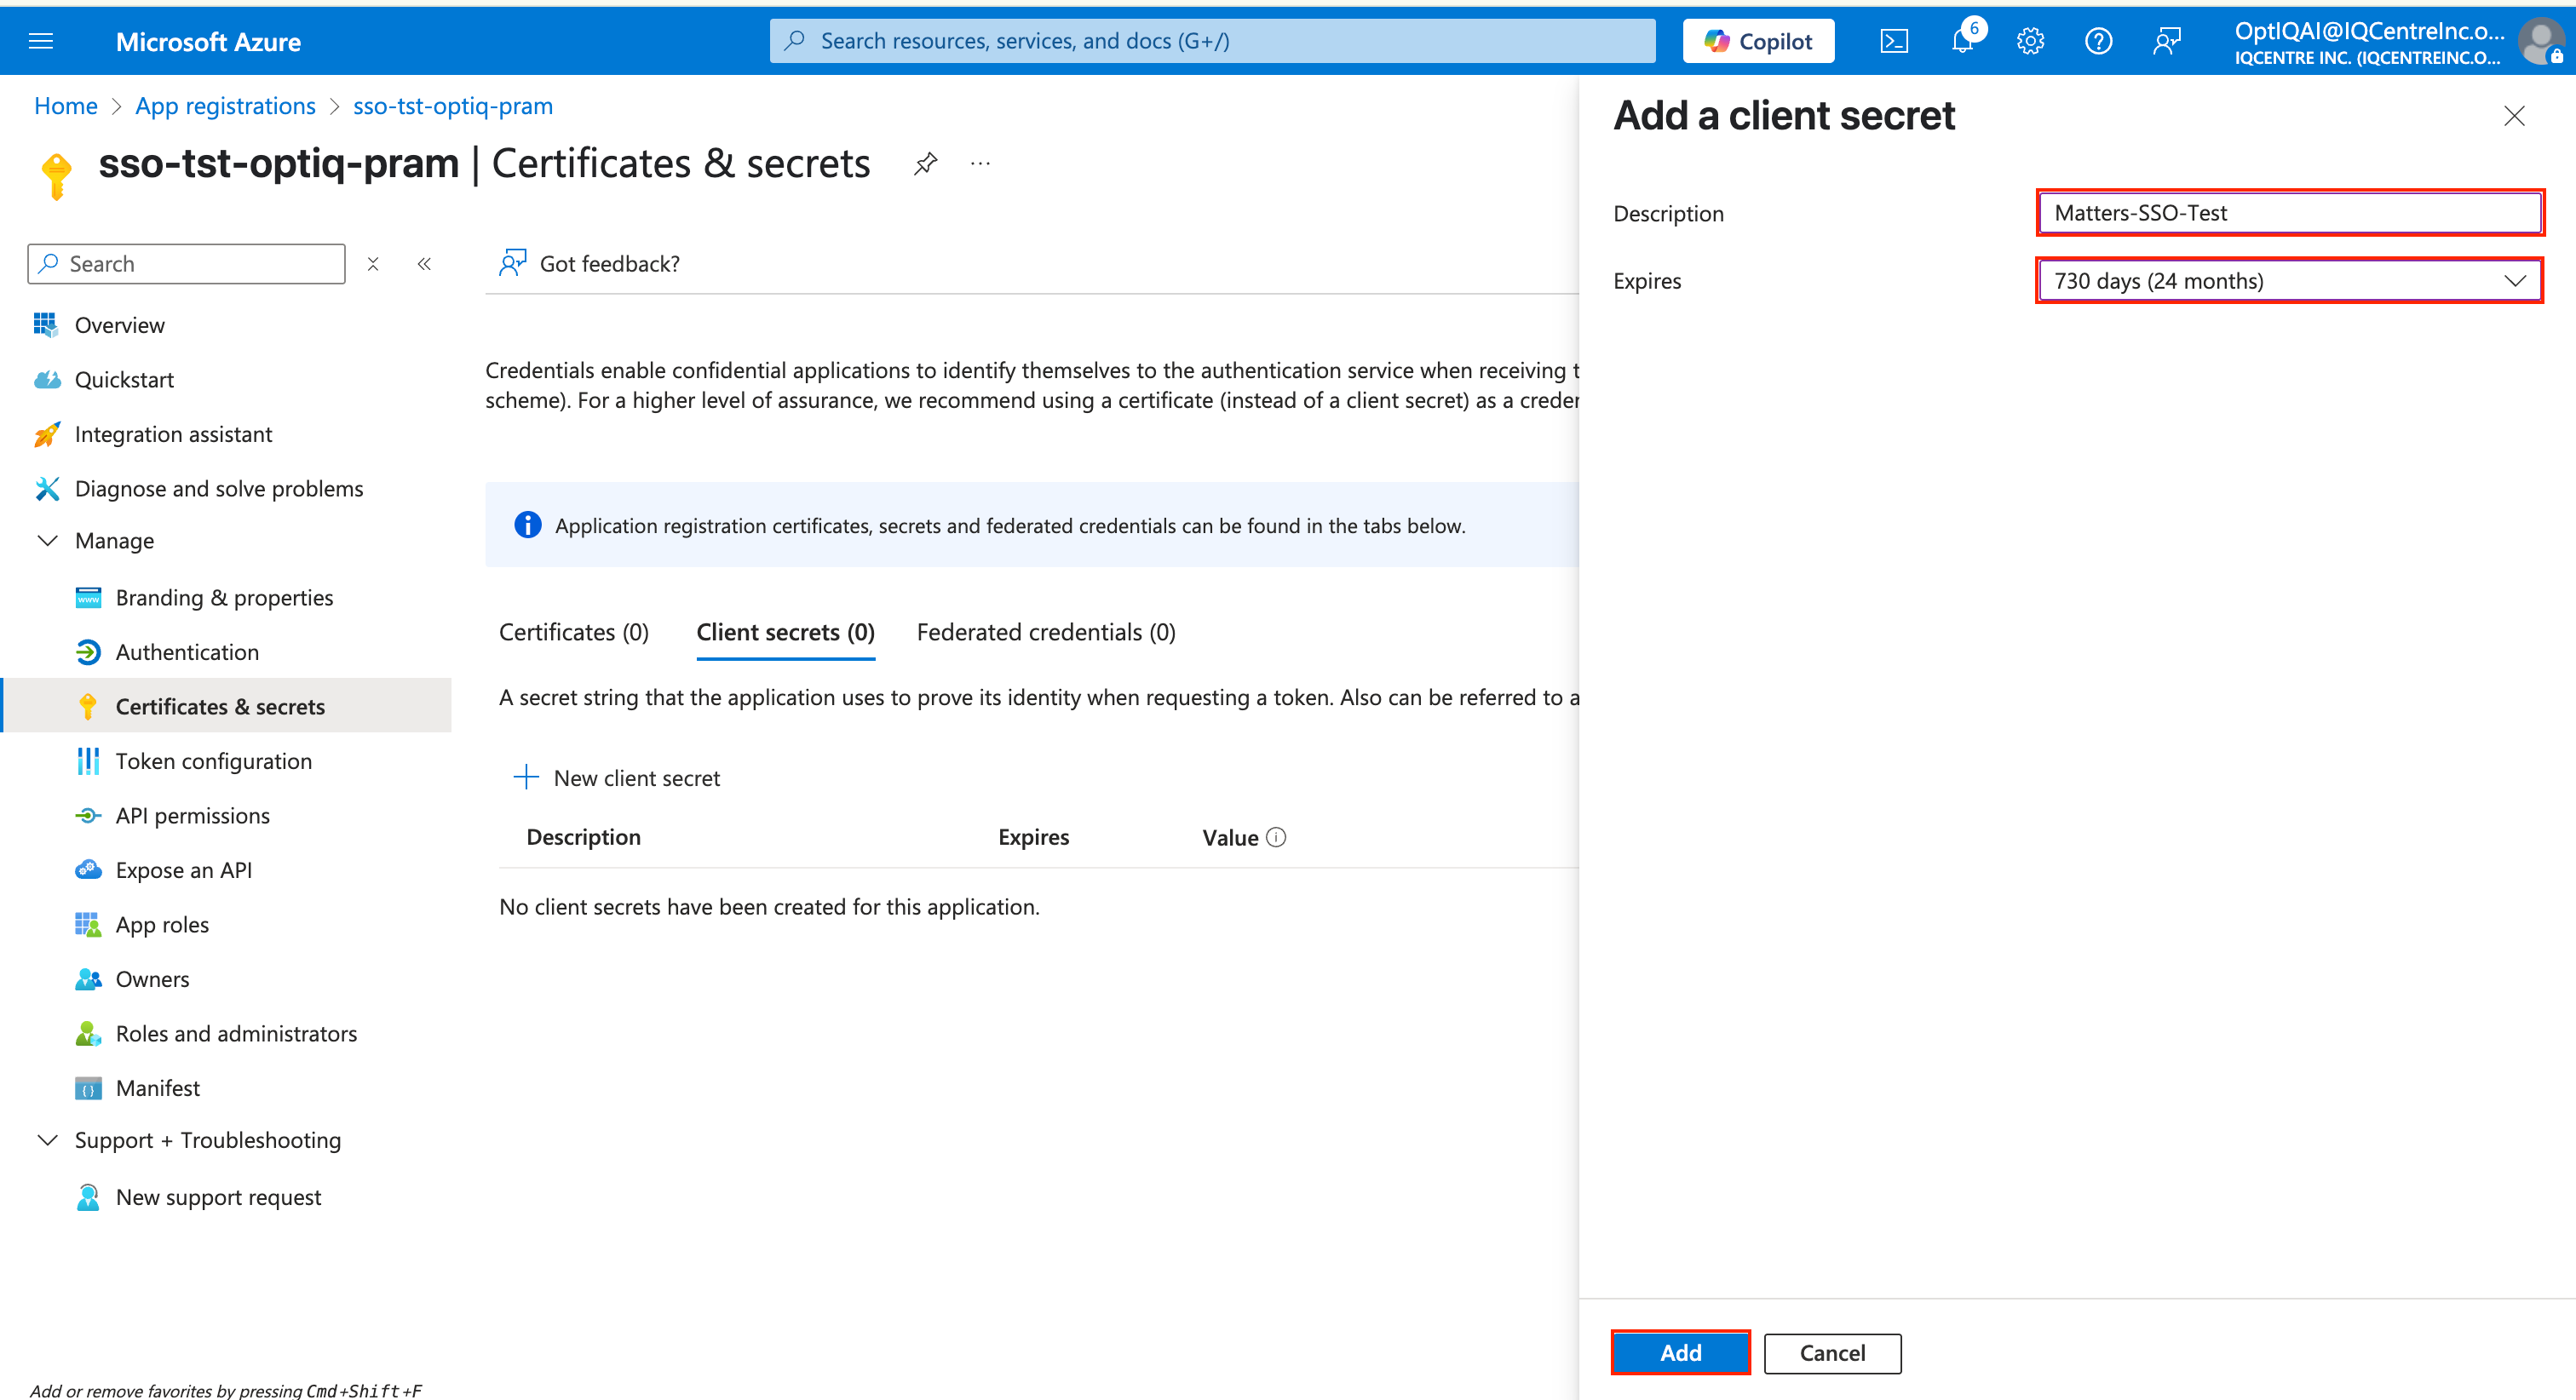Viewport: 2576px width, 1400px height.
Task: Click the API permissions icon
Action: (88, 816)
